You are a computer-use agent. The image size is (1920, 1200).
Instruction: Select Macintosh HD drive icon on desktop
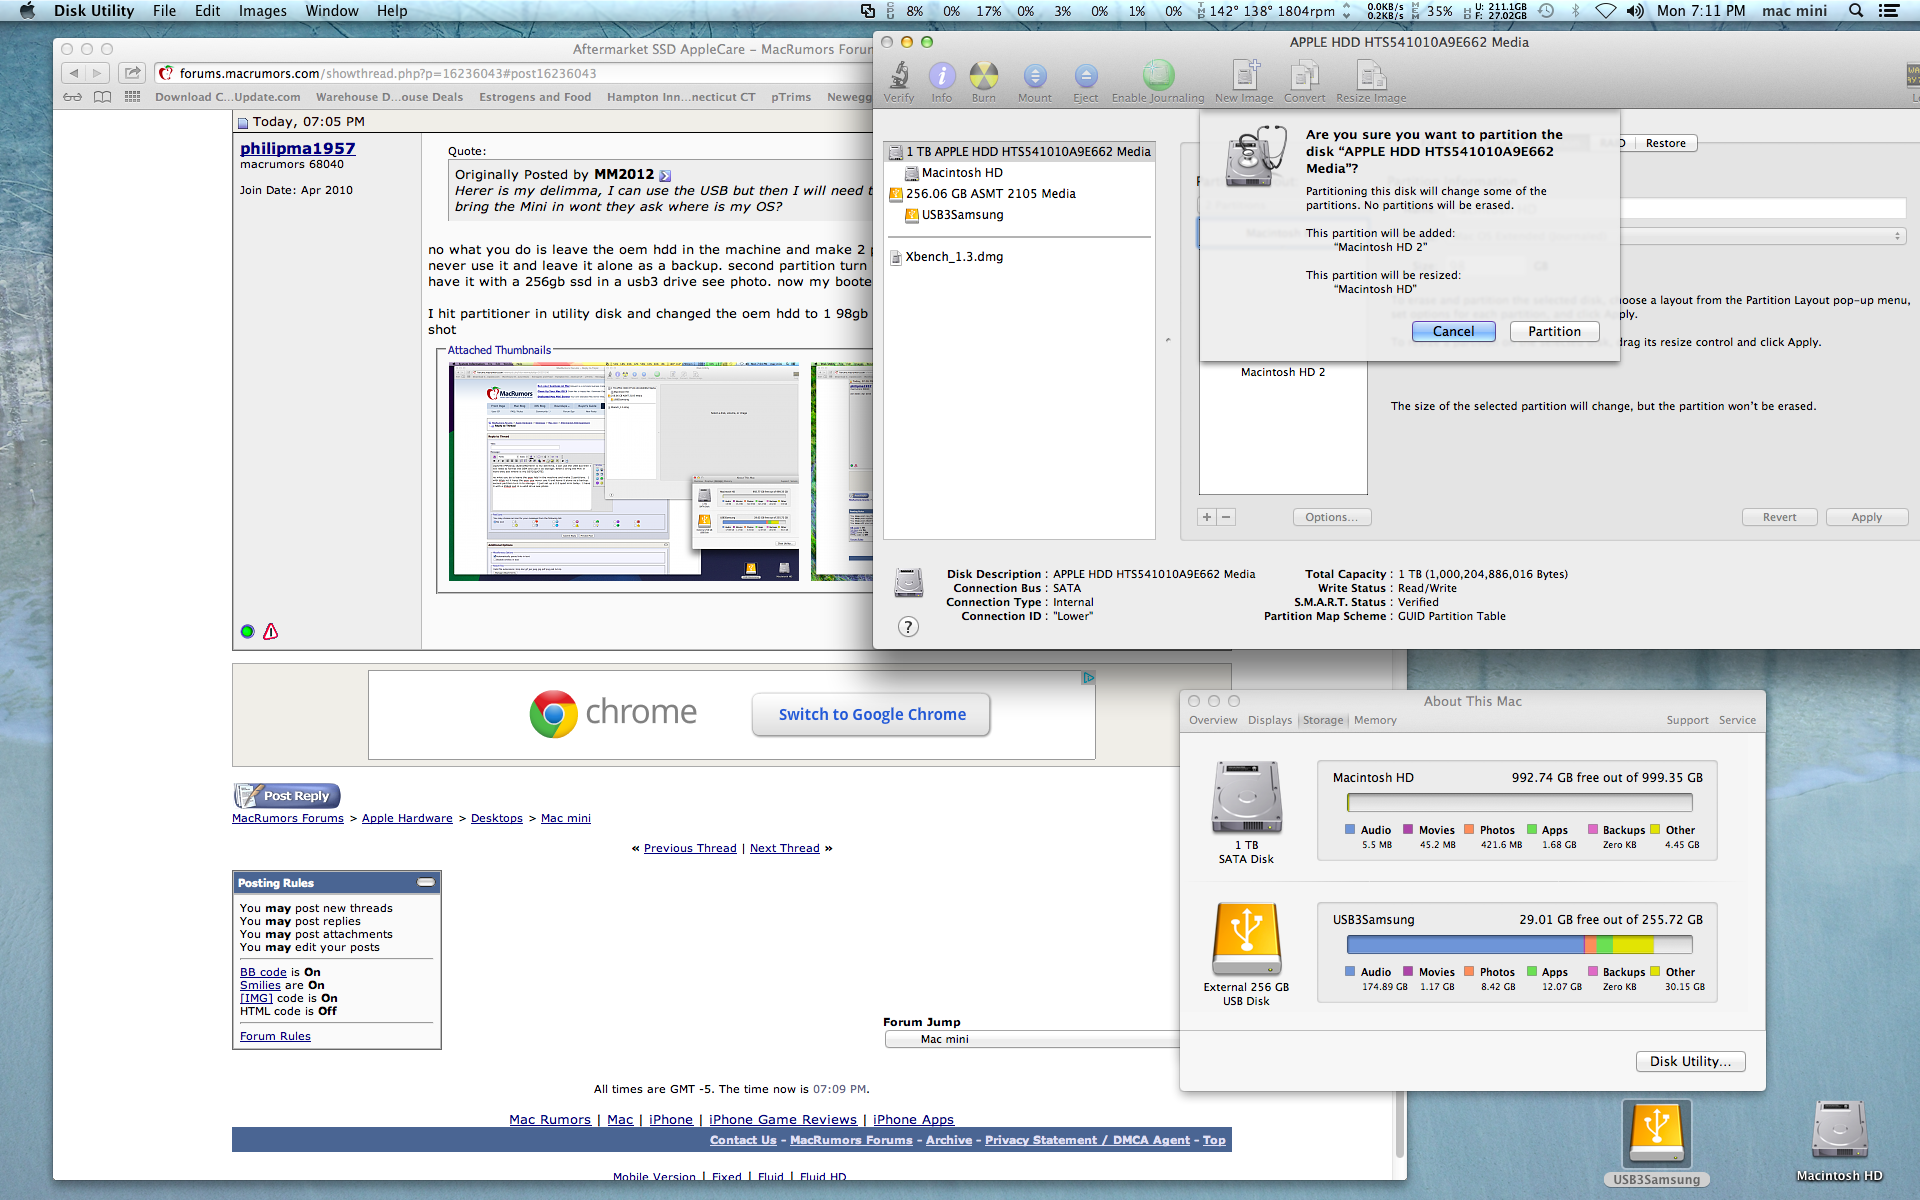click(x=1839, y=1132)
